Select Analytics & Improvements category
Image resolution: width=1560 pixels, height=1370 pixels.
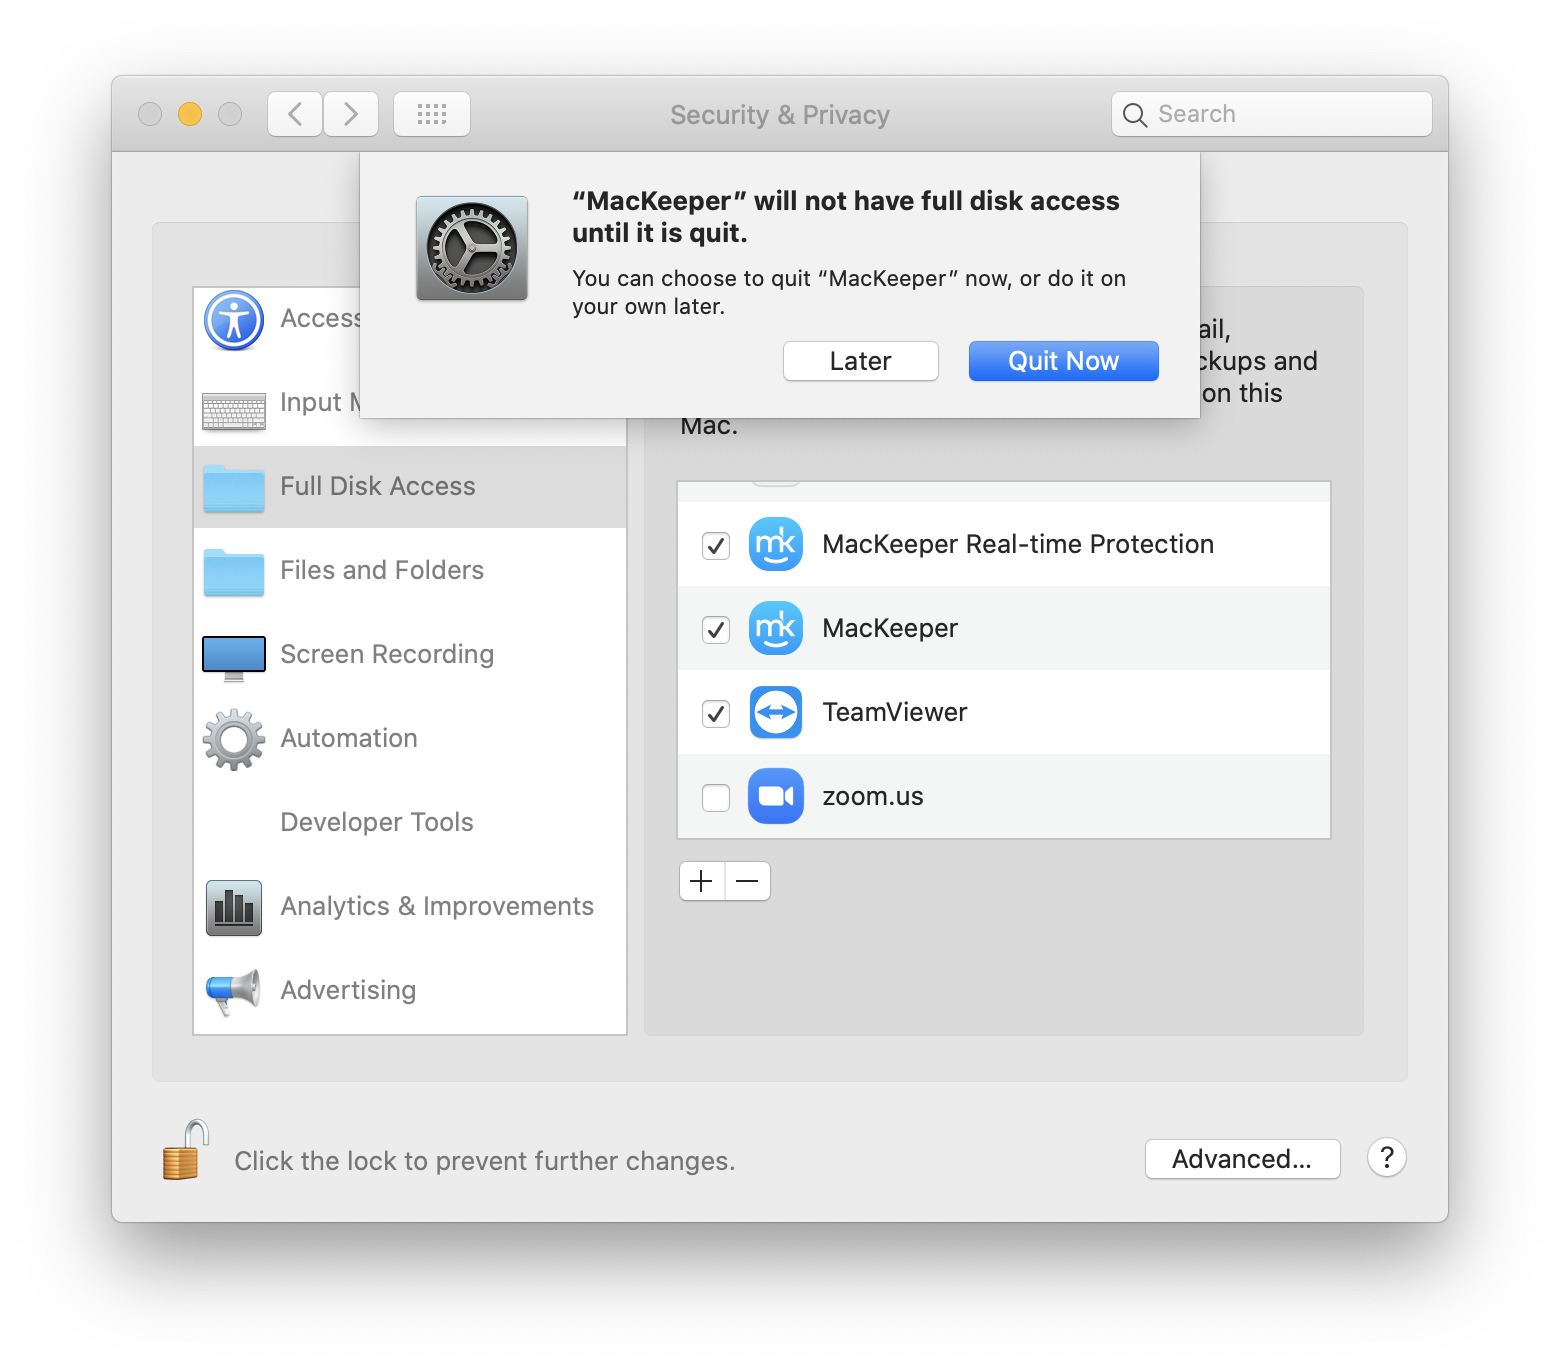pos(410,906)
